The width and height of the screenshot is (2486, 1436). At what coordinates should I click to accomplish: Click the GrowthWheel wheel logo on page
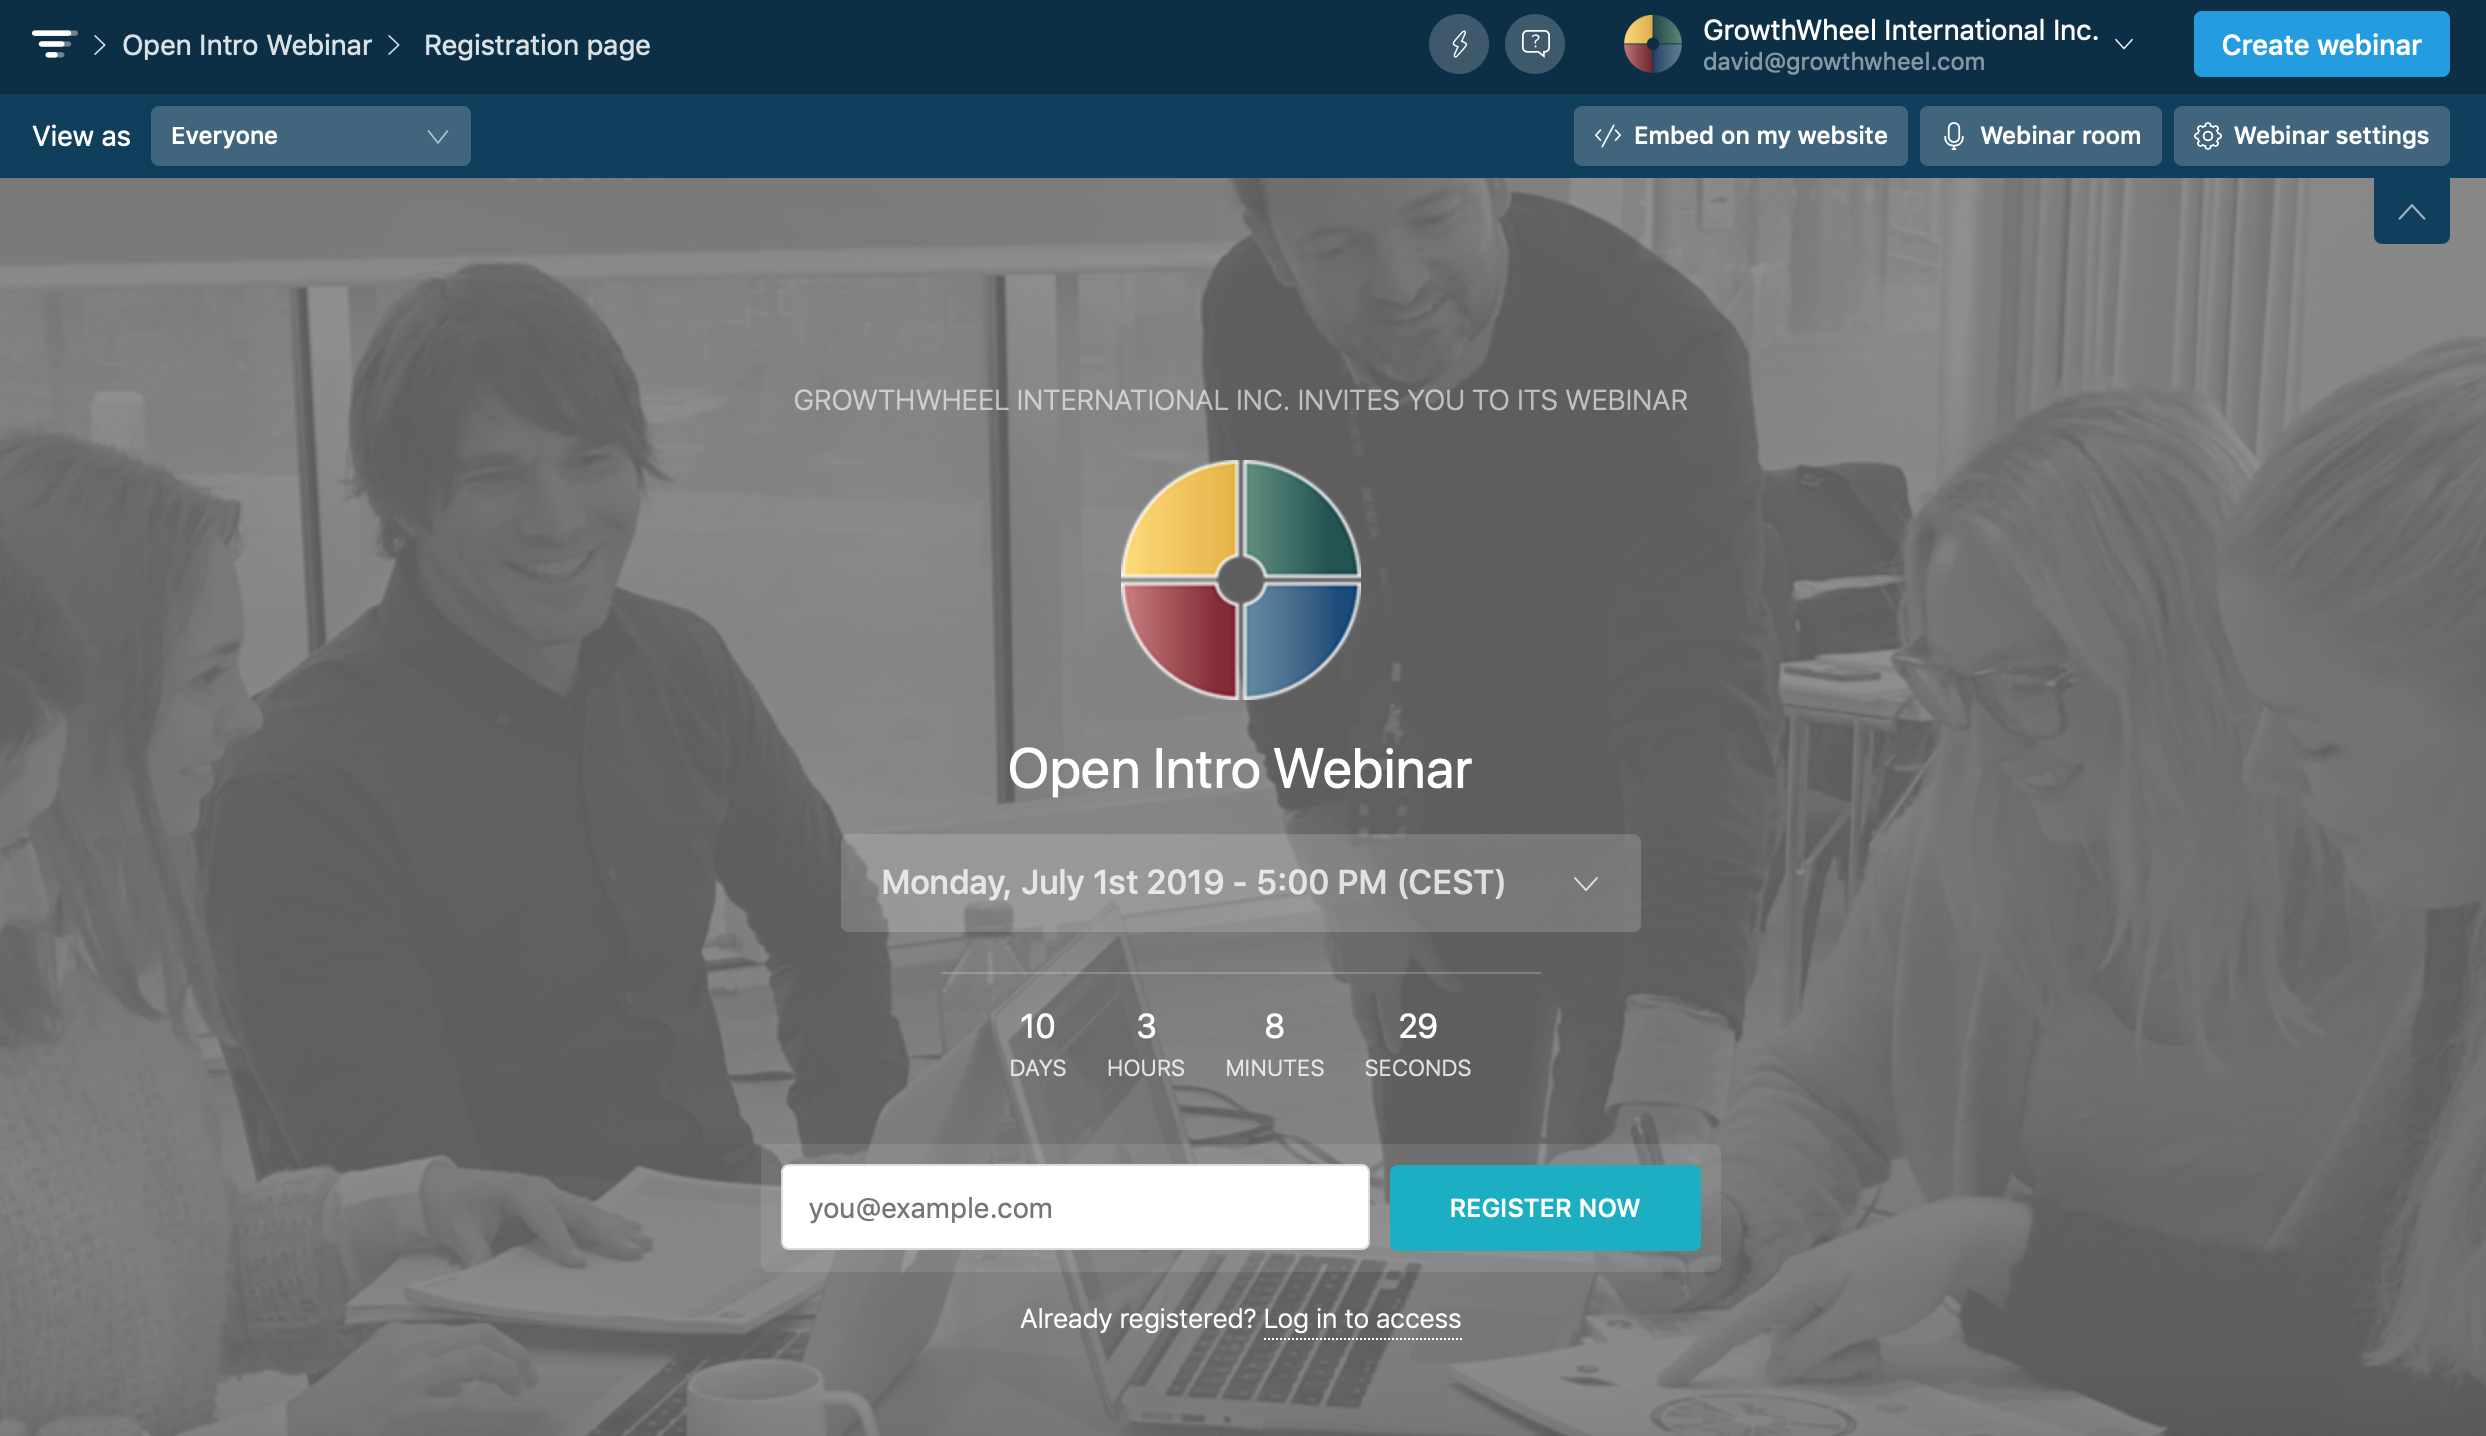[x=1240, y=580]
